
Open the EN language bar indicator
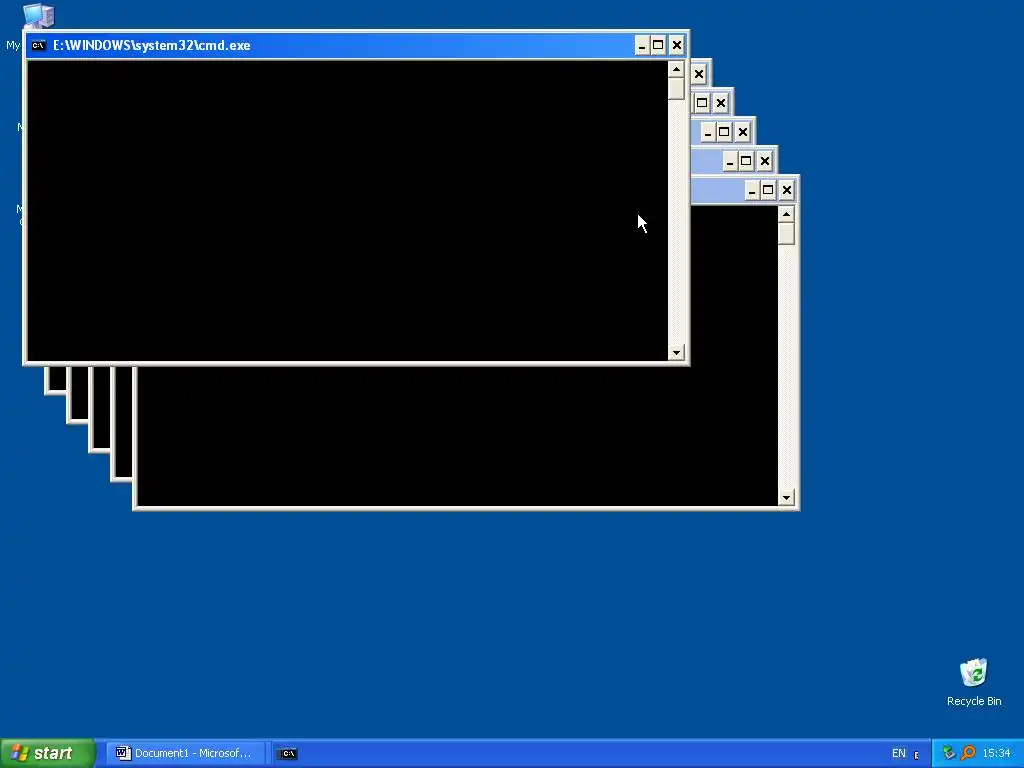(899, 754)
